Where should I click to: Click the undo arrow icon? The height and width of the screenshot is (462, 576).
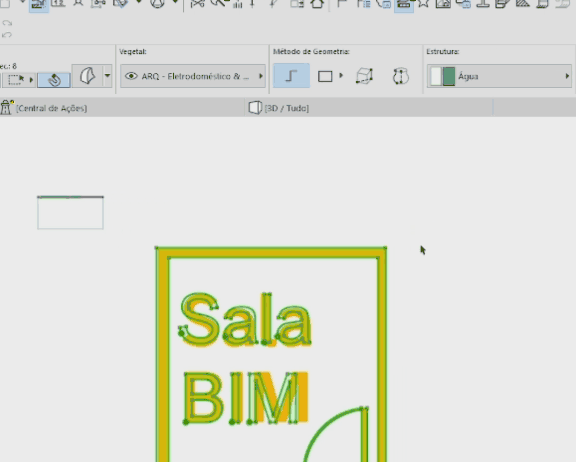(x=7, y=35)
